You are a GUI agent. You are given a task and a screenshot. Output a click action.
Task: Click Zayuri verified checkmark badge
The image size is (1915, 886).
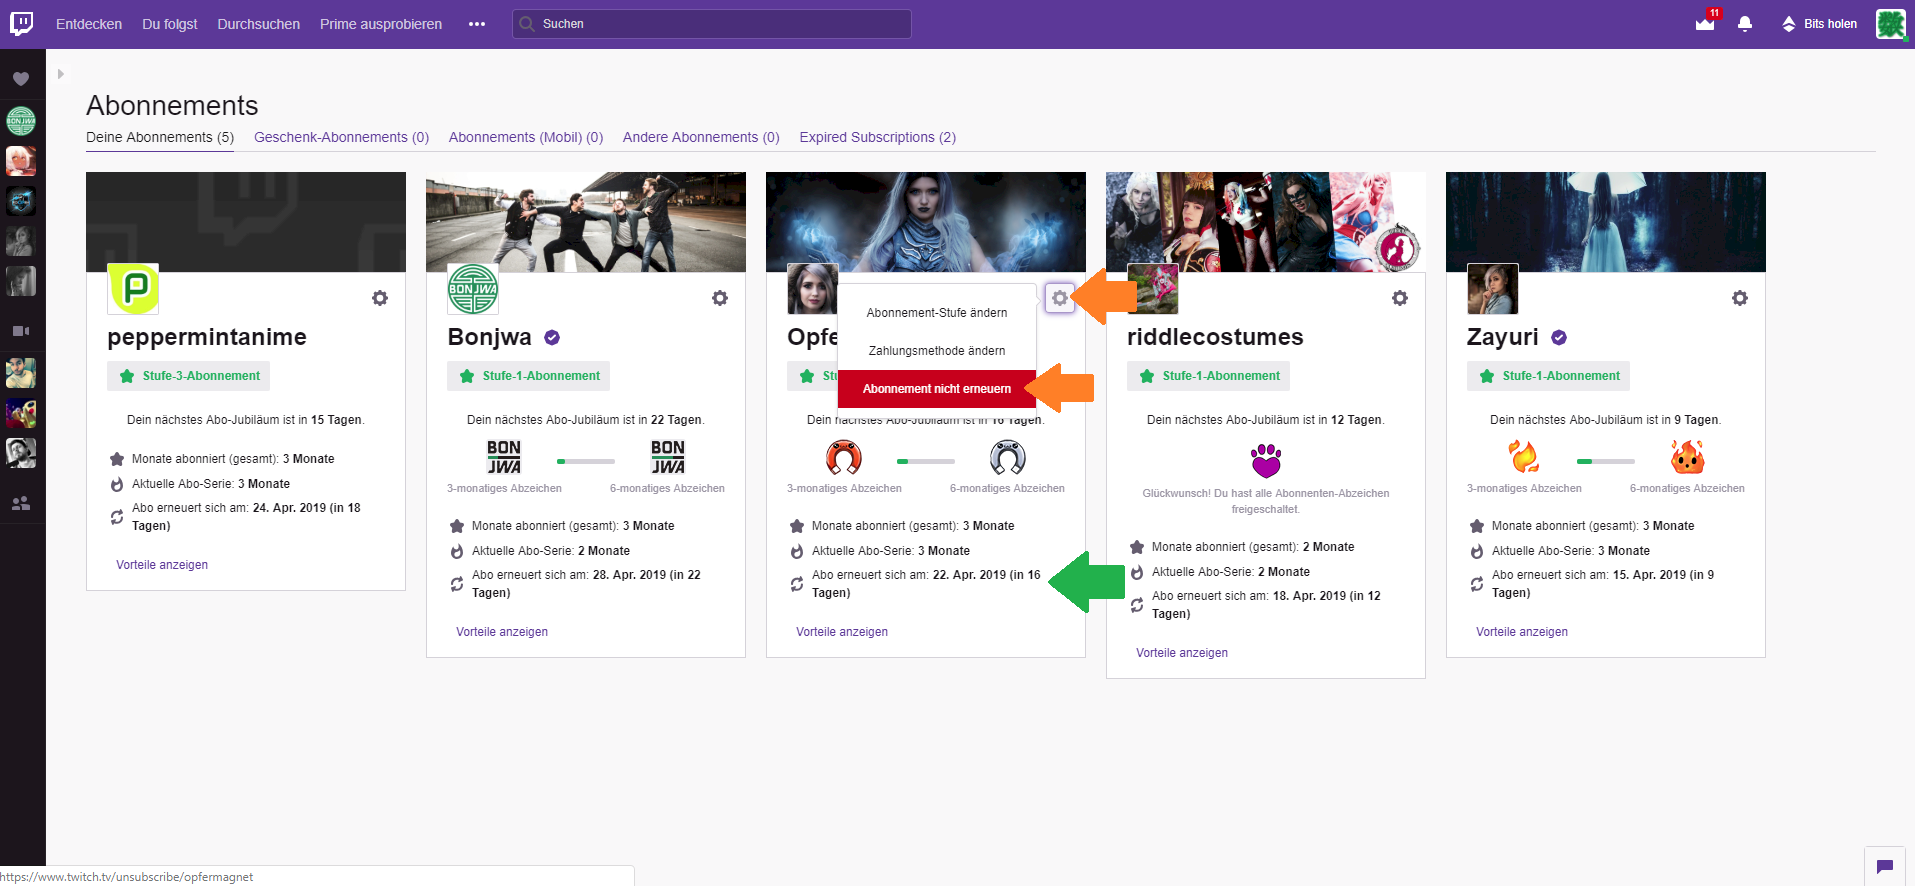(1559, 338)
